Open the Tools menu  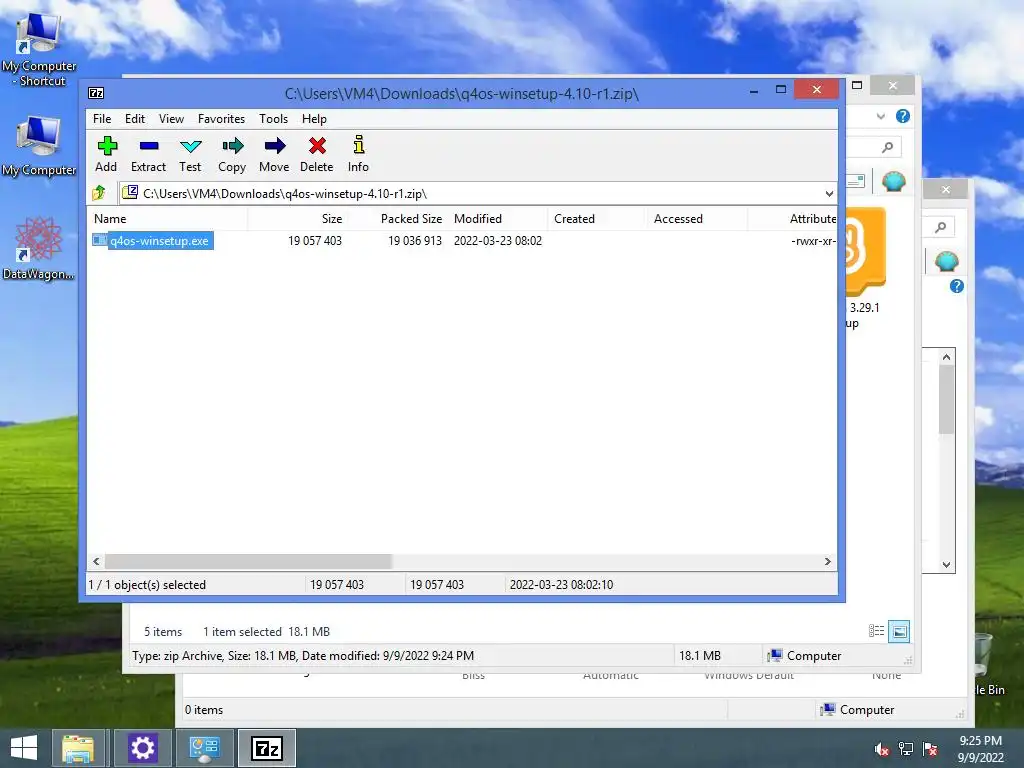click(x=273, y=119)
